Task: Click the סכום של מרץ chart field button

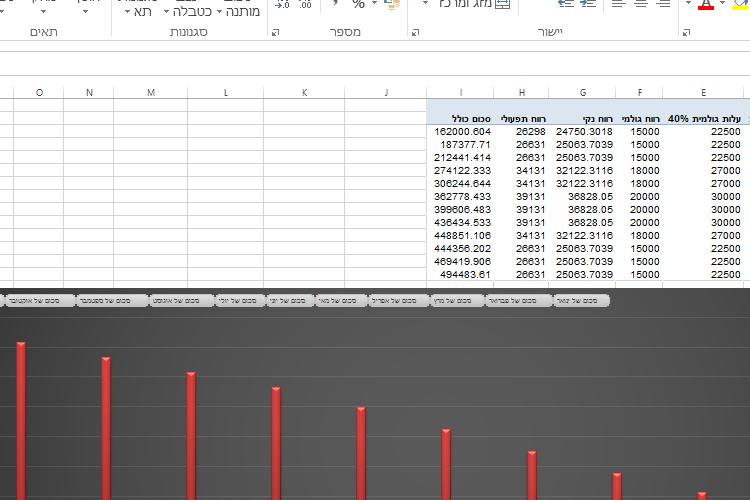Action: 457,300
